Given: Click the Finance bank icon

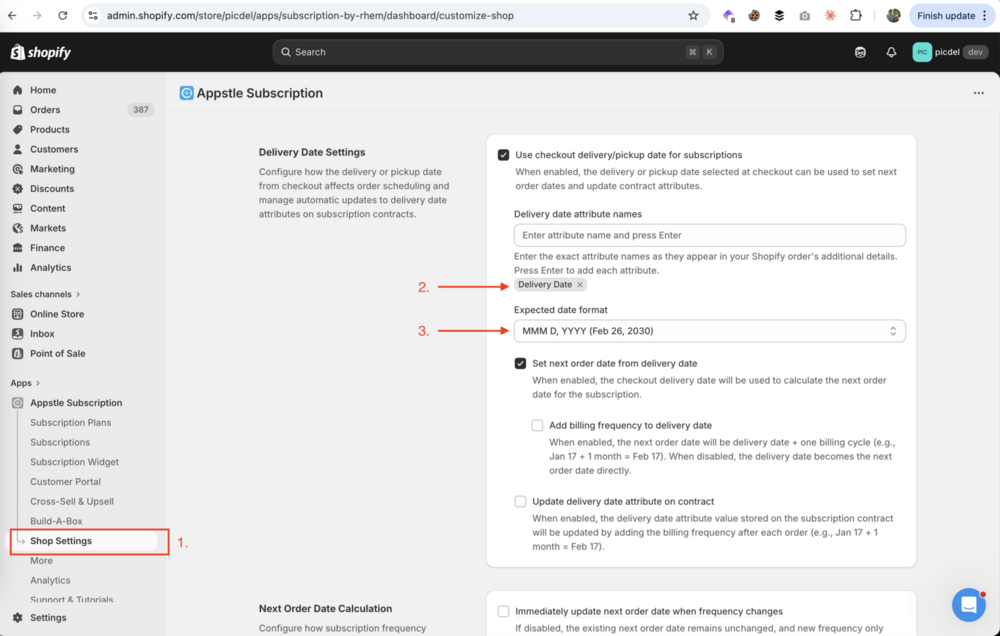Looking at the screenshot, I should click(18, 248).
